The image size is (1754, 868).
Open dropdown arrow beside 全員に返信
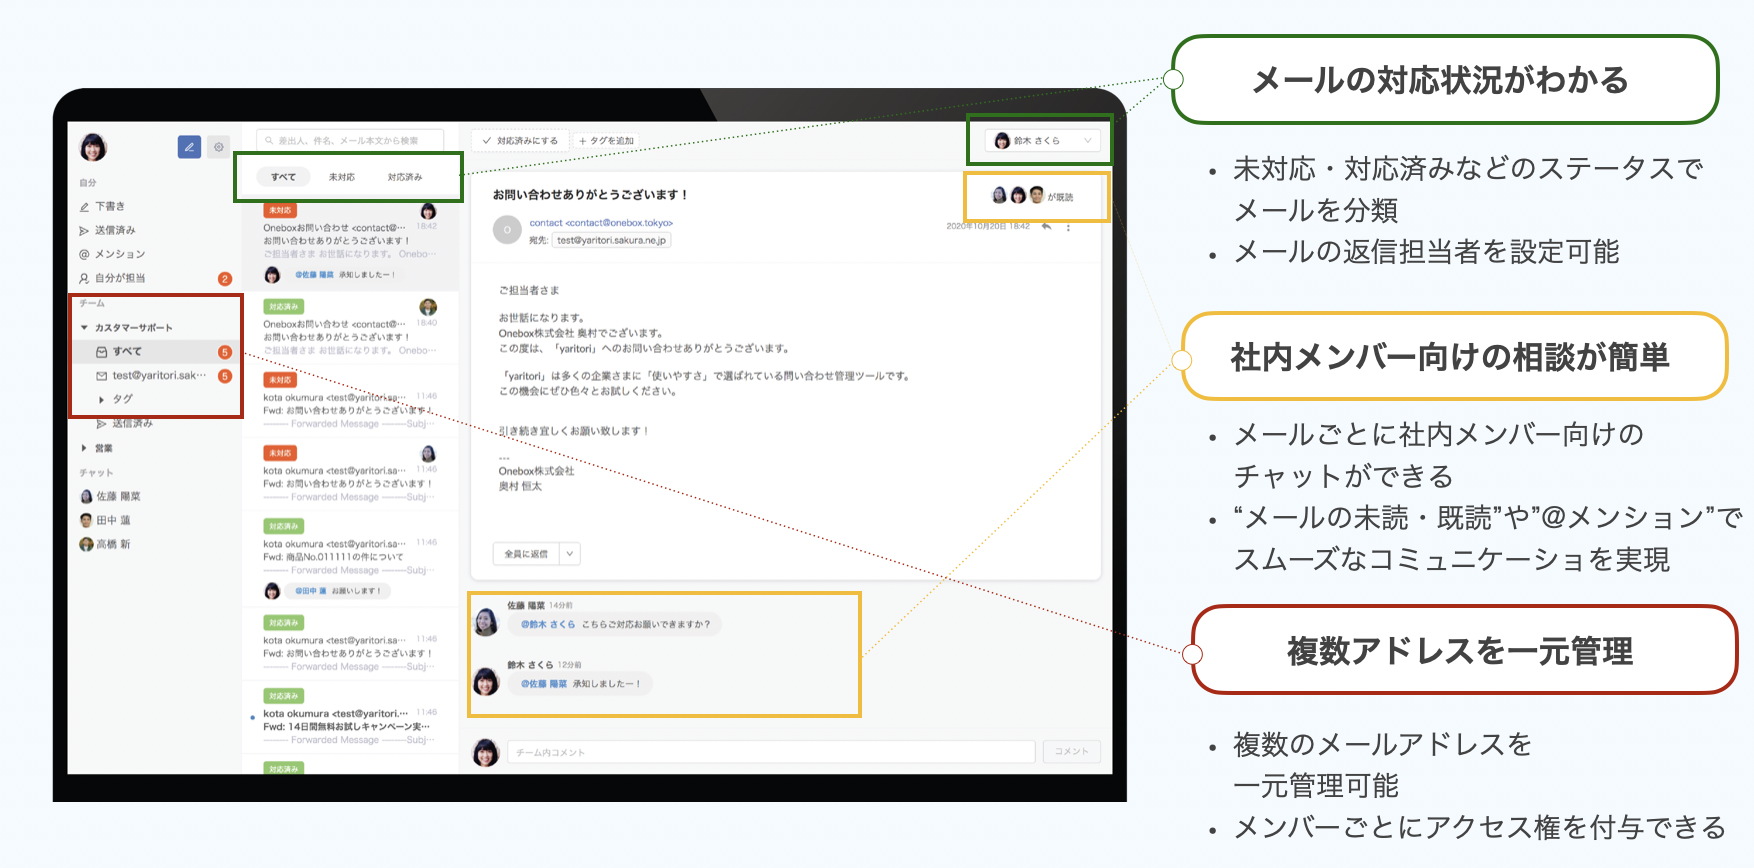tap(569, 553)
